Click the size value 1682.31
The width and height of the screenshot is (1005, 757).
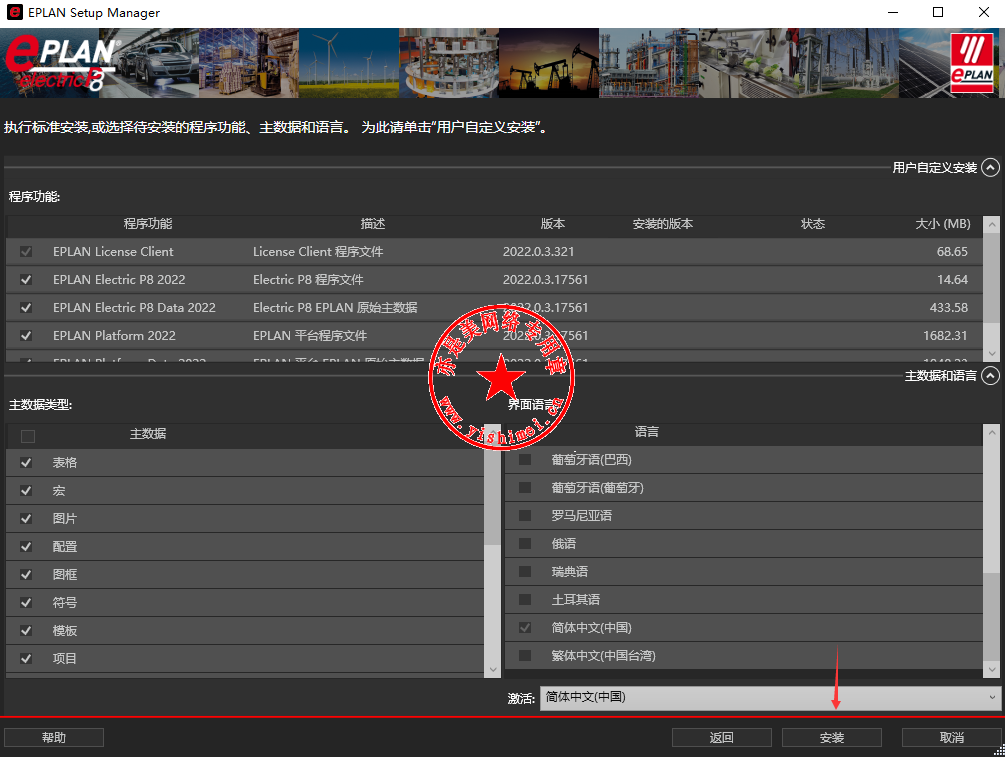pyautogui.click(x=945, y=335)
